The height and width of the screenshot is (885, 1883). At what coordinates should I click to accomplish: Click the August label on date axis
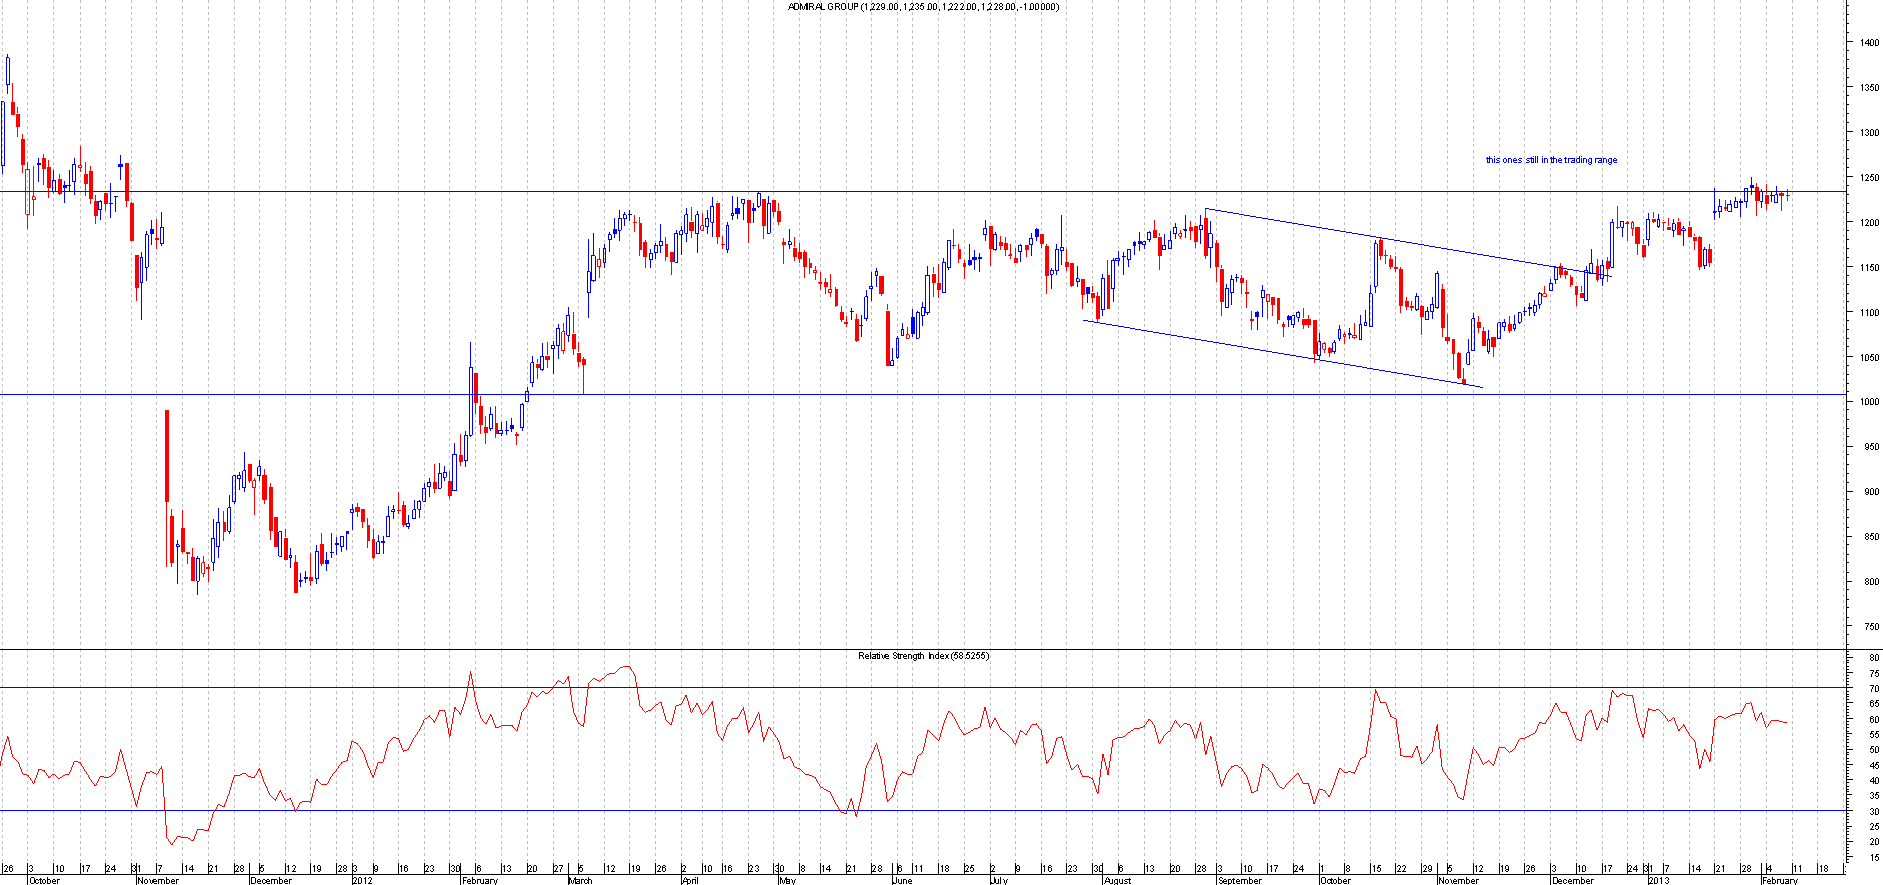click(x=1117, y=880)
